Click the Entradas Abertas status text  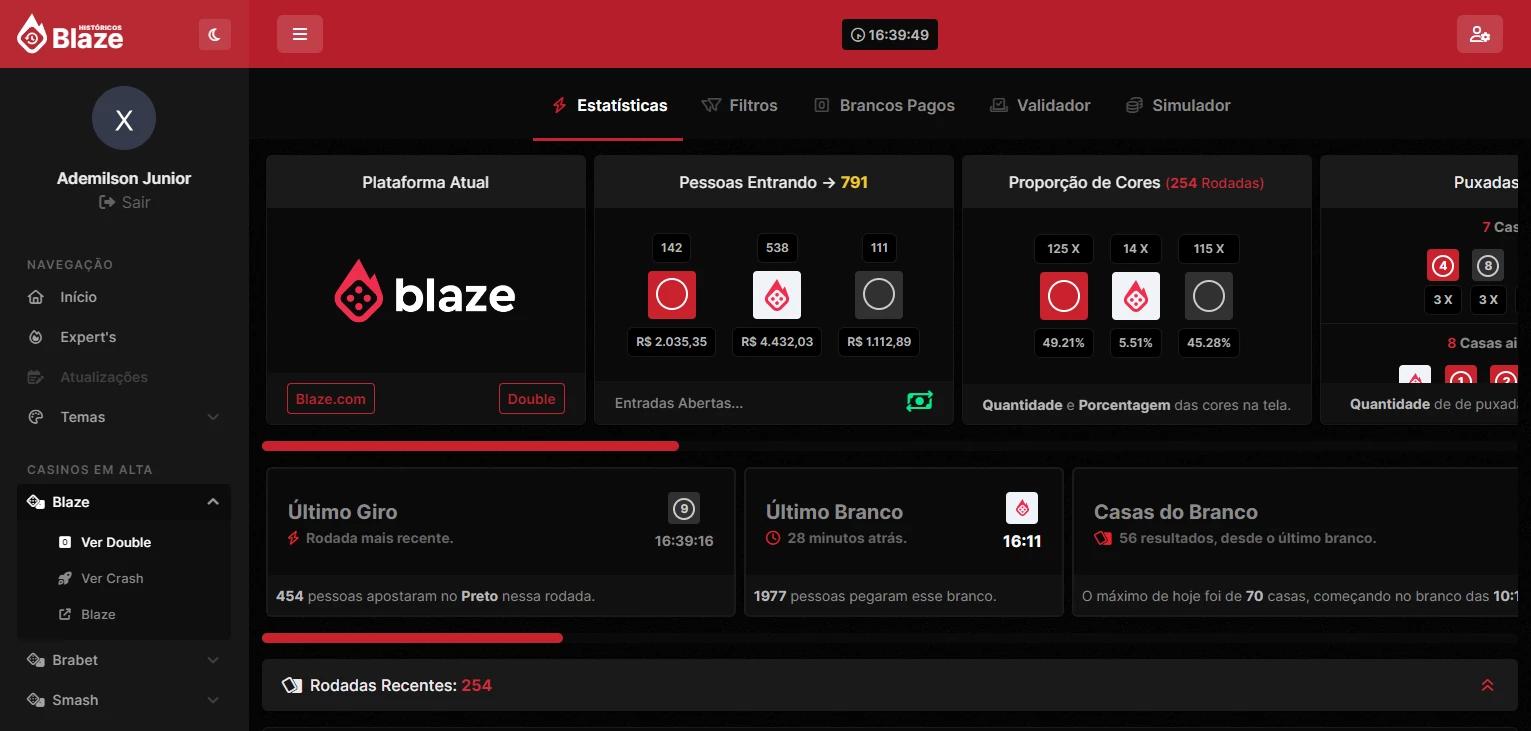[679, 403]
